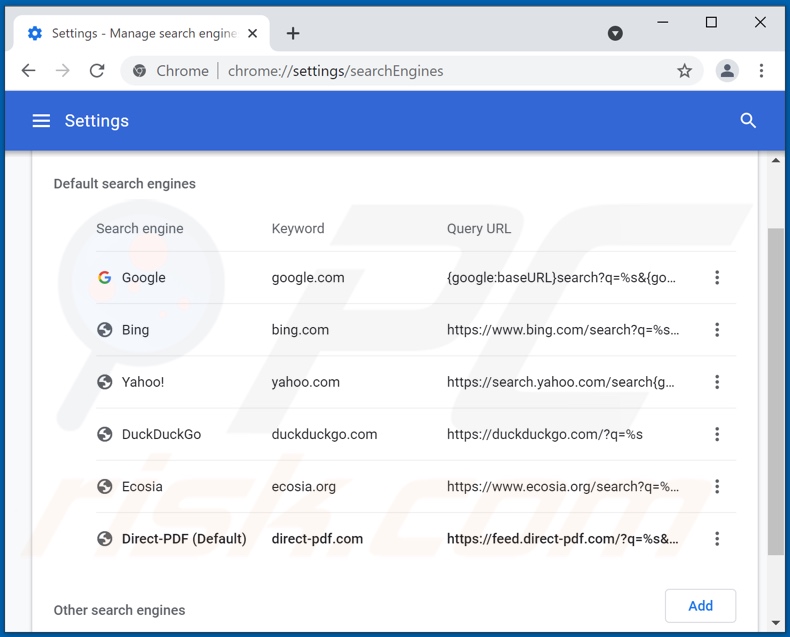The width and height of the screenshot is (790, 637).
Task: Click the scrollbar up arrow
Action: pos(775,160)
